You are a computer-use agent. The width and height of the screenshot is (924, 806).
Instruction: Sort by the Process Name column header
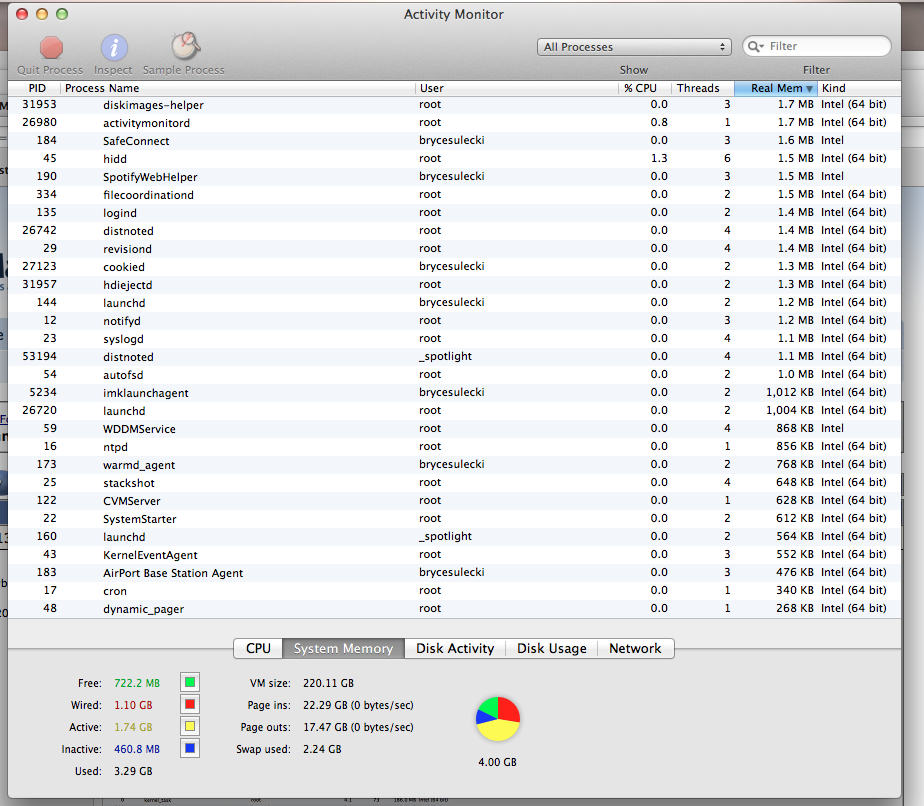click(x=238, y=88)
